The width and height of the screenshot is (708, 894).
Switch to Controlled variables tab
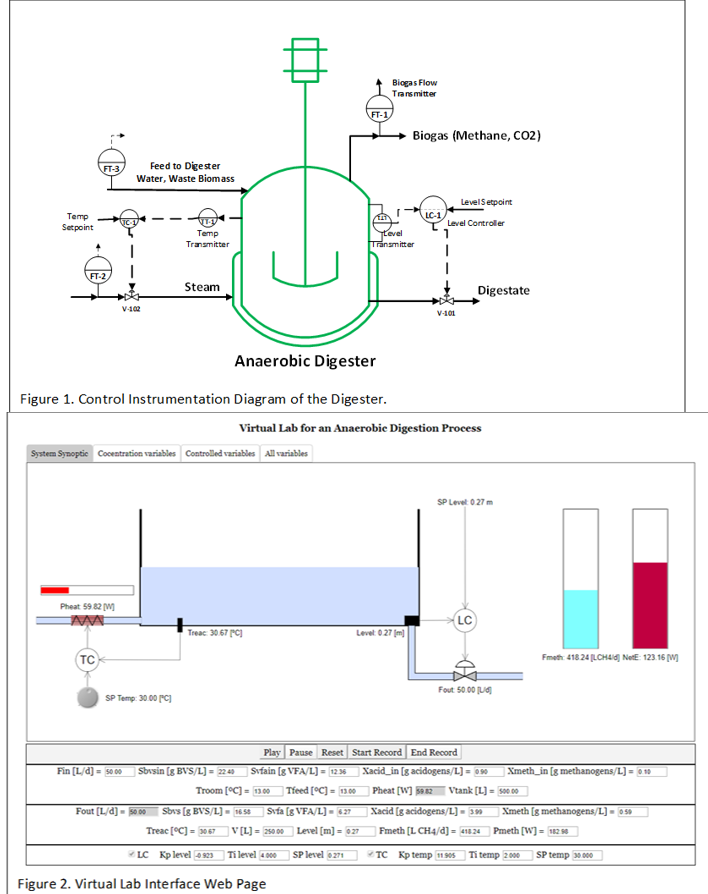(219, 453)
